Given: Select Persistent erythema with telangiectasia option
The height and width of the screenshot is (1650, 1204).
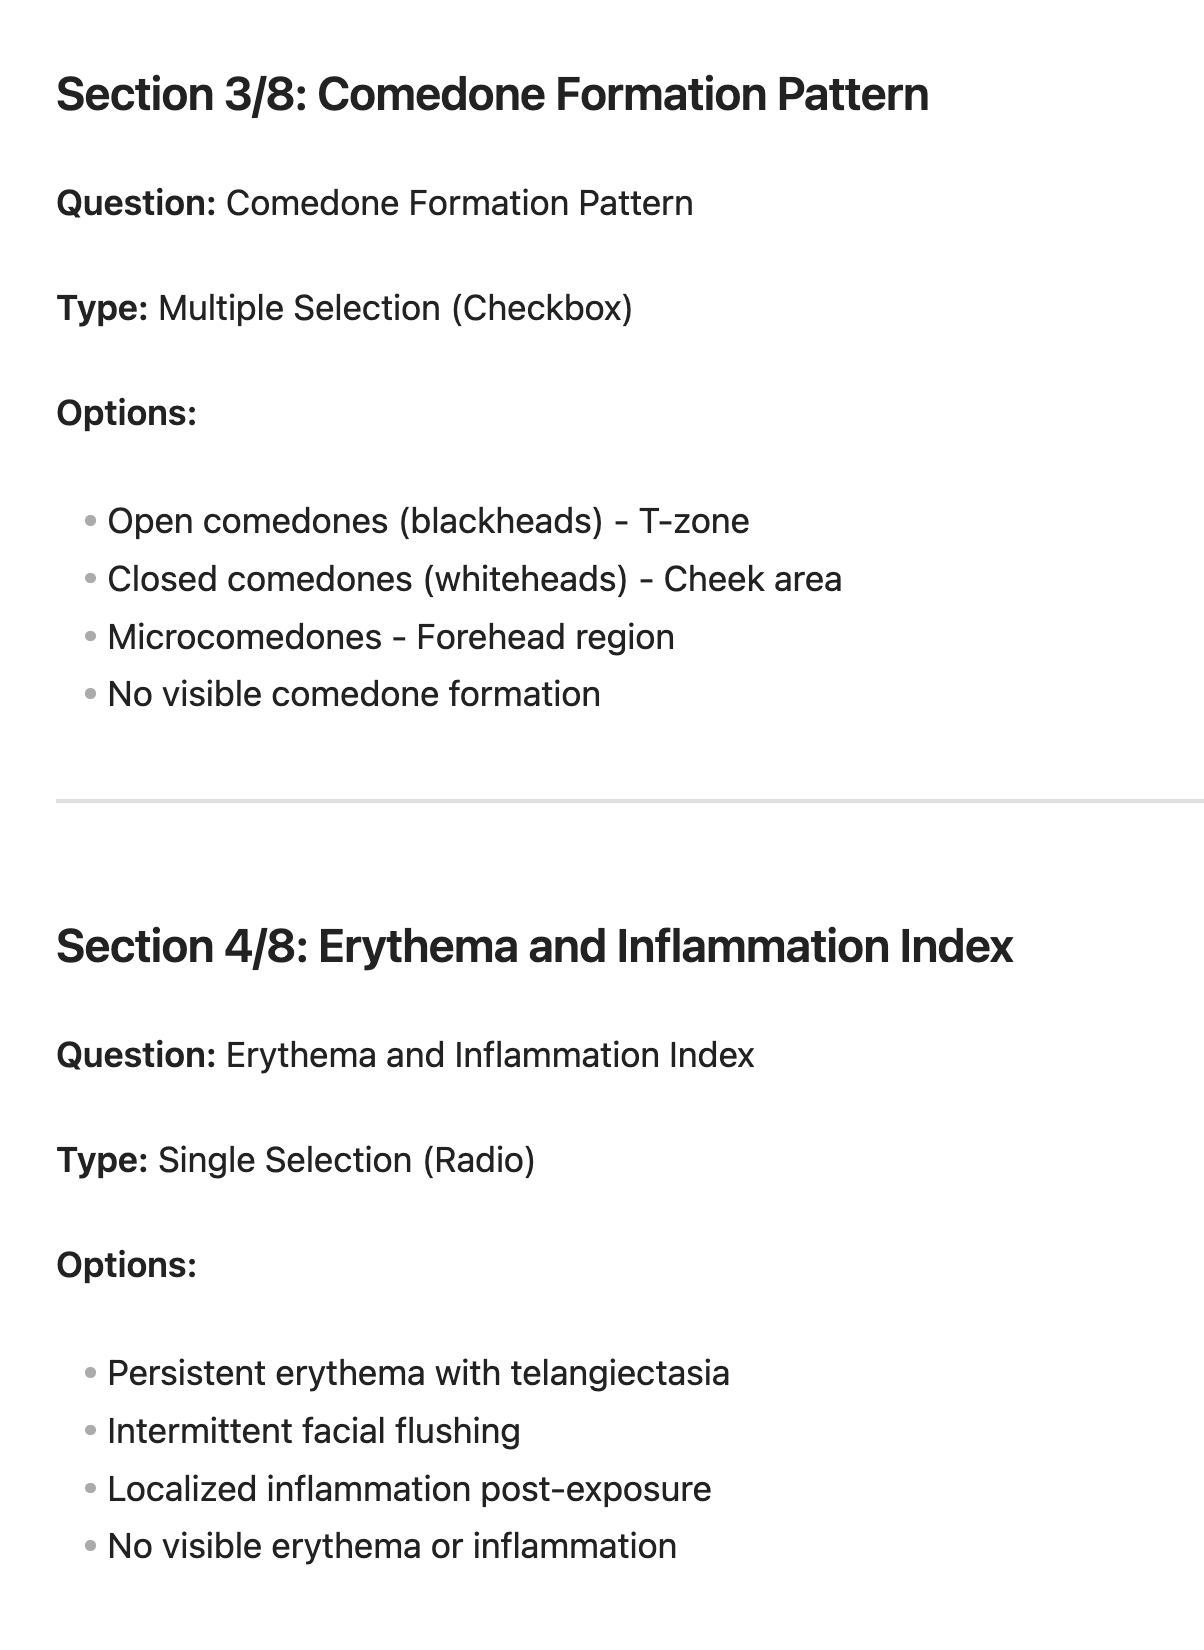Looking at the screenshot, I should [418, 1373].
